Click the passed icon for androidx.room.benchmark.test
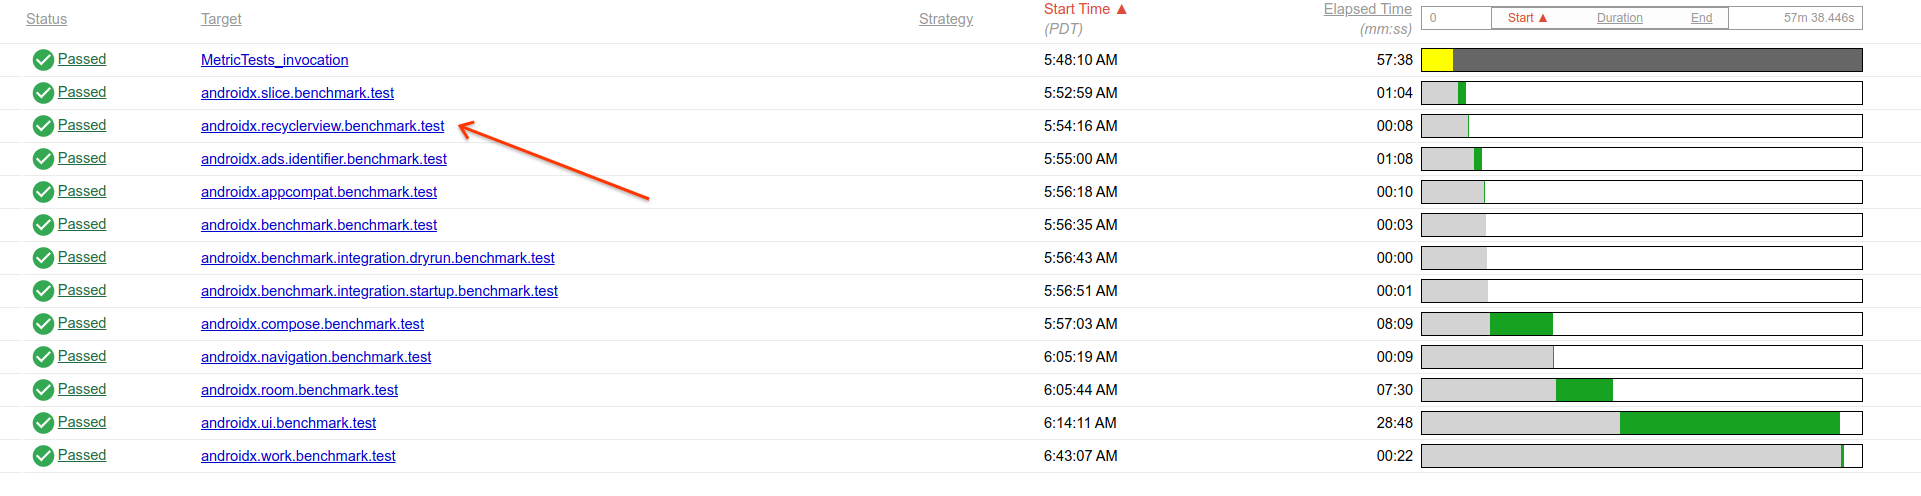1921x496 pixels. coord(43,390)
